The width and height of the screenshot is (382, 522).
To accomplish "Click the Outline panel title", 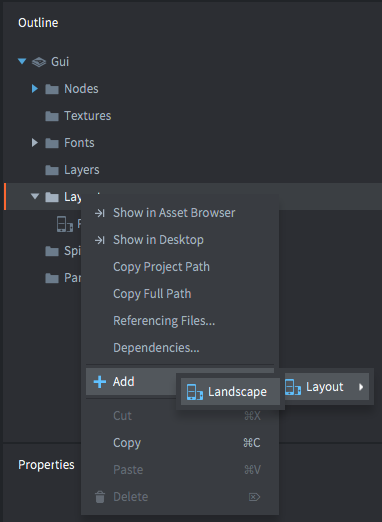I will [38, 23].
